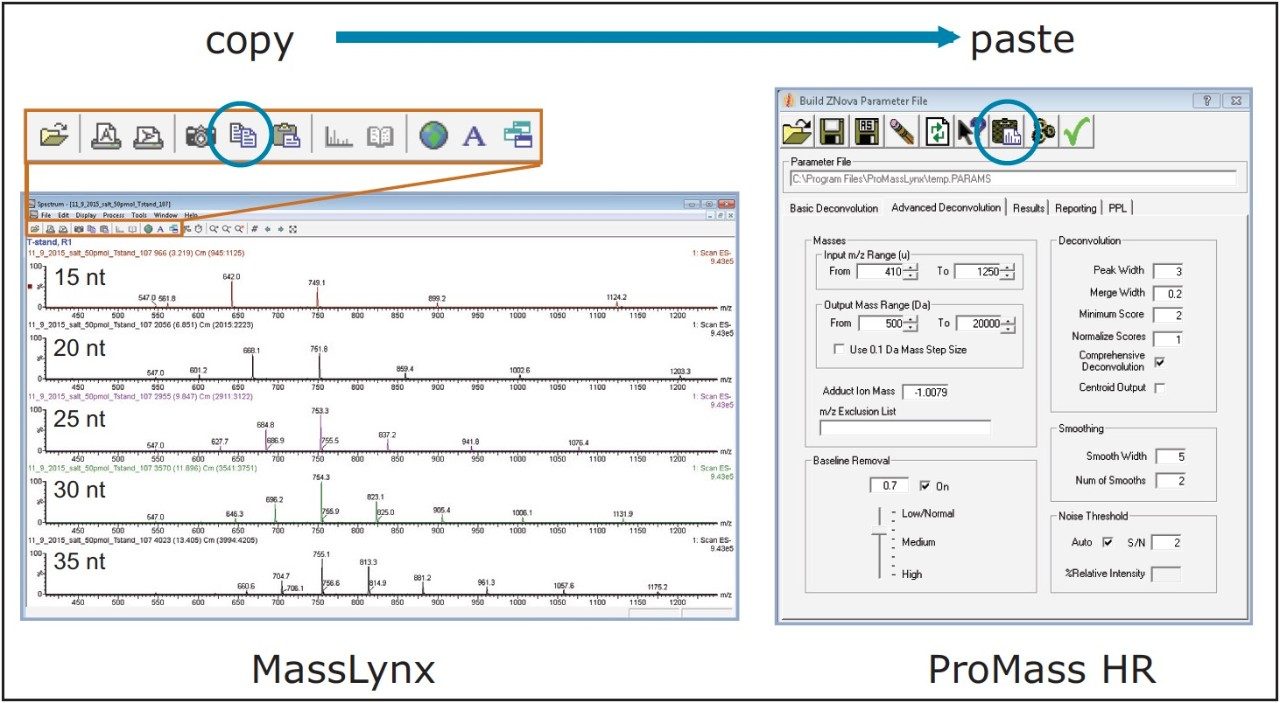Open the Display menu in Spectrum window

[86, 215]
